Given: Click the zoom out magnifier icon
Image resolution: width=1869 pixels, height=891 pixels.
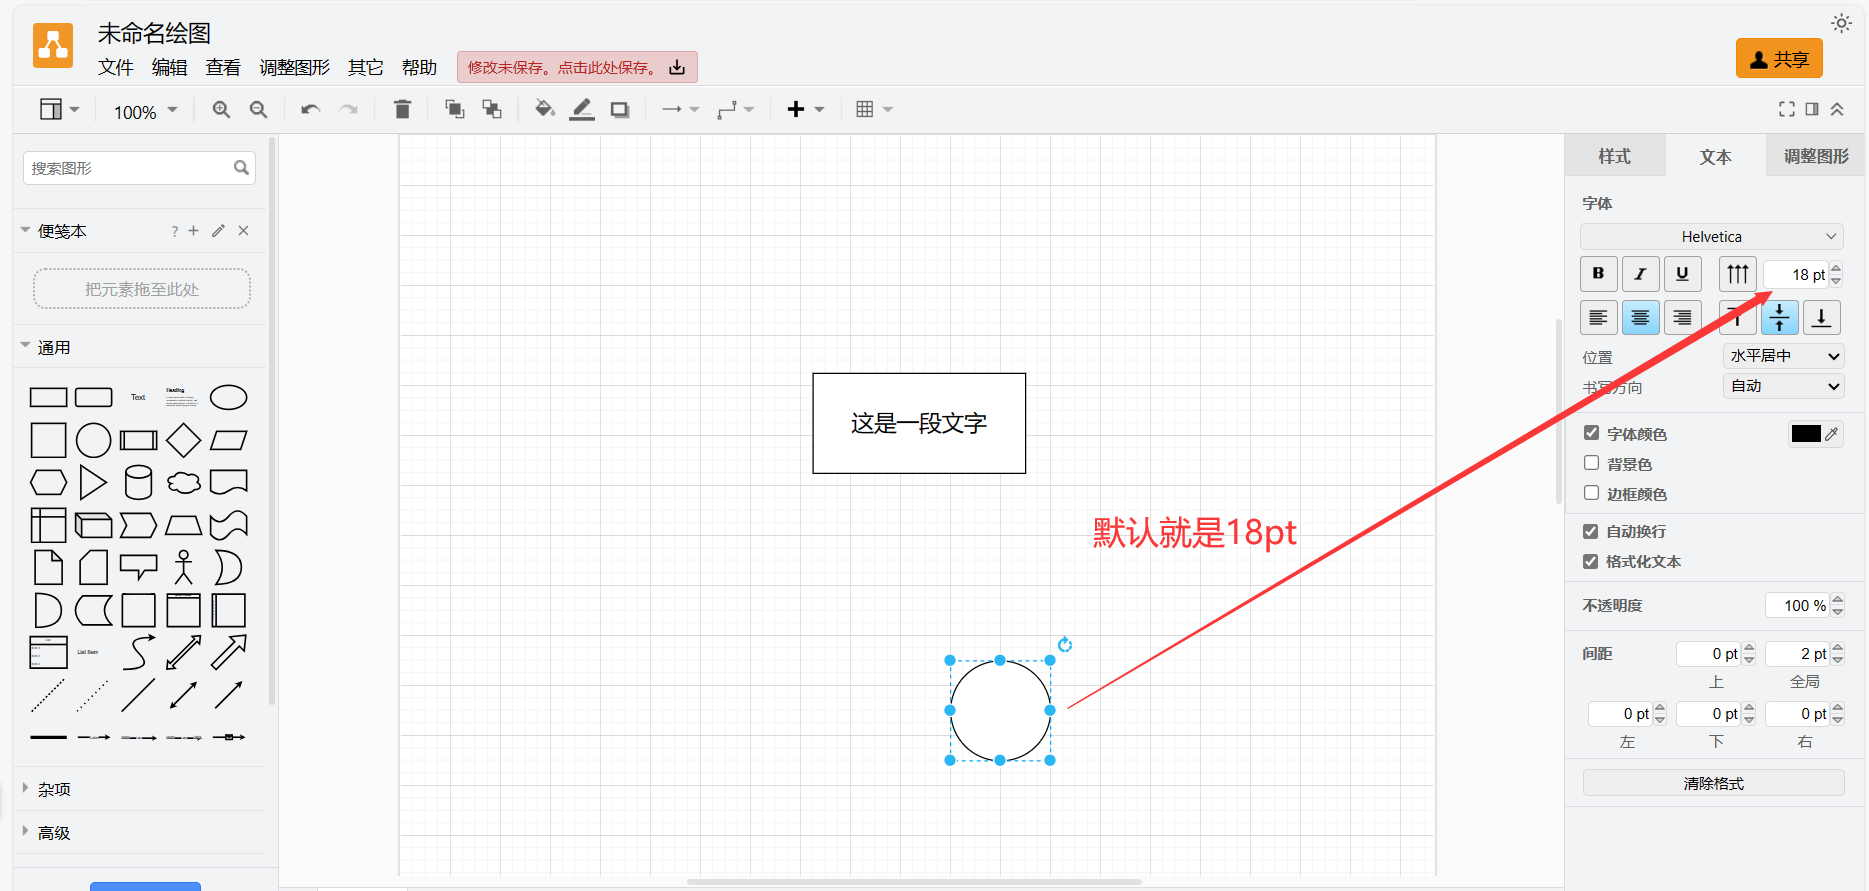Looking at the screenshot, I should coord(258,110).
